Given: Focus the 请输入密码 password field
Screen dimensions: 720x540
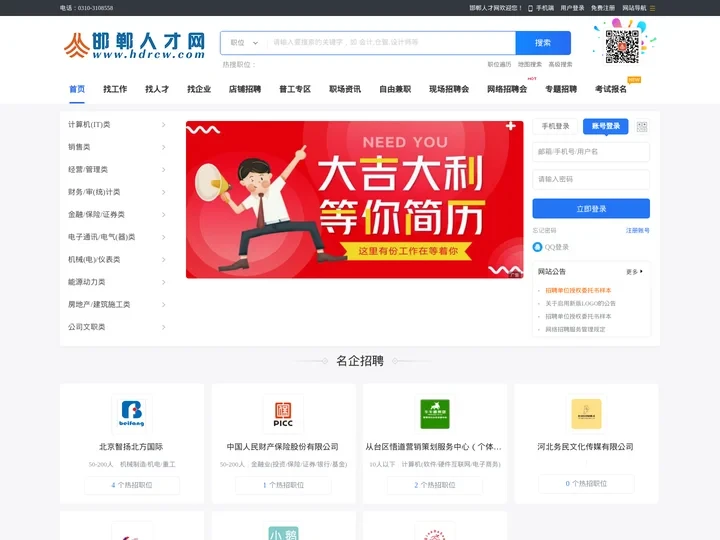Looking at the screenshot, I should pos(591,180).
